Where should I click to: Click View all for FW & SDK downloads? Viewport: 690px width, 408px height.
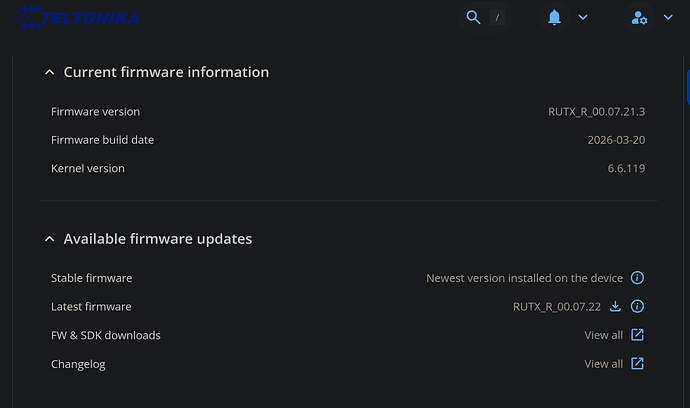point(603,335)
